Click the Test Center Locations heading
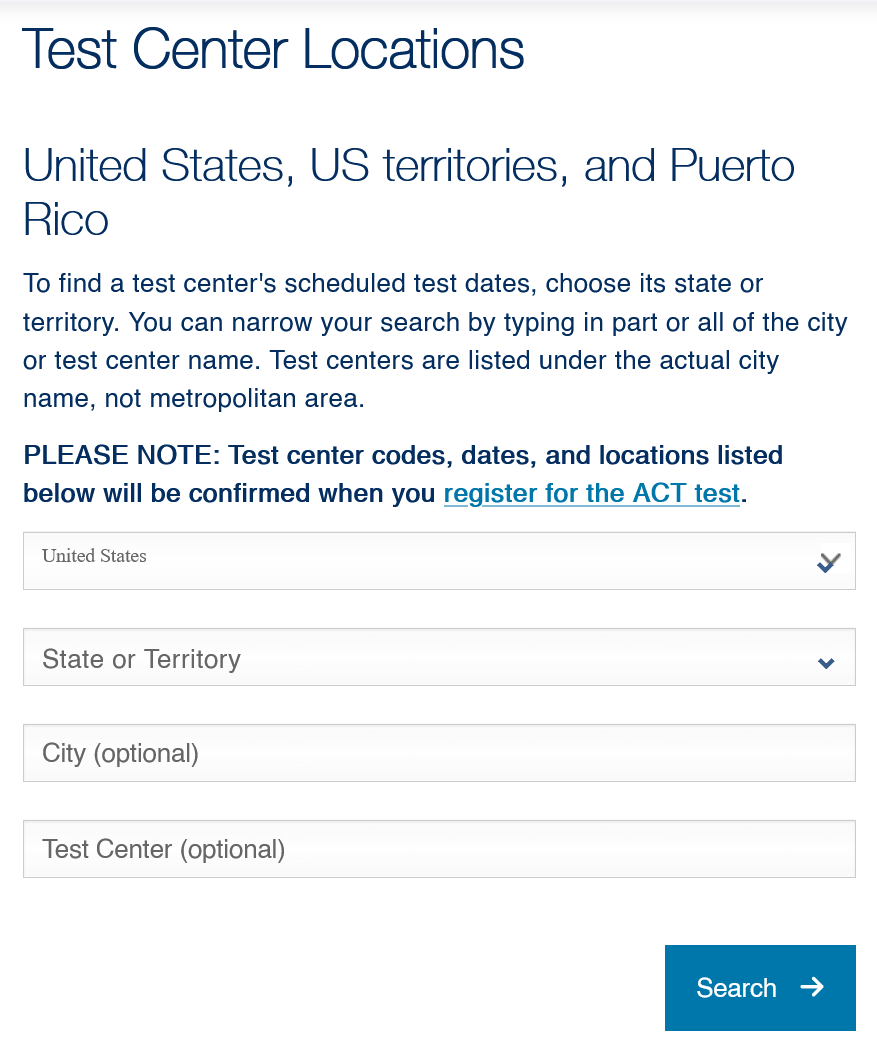Screen dimensions: 877x1059 pos(274,50)
